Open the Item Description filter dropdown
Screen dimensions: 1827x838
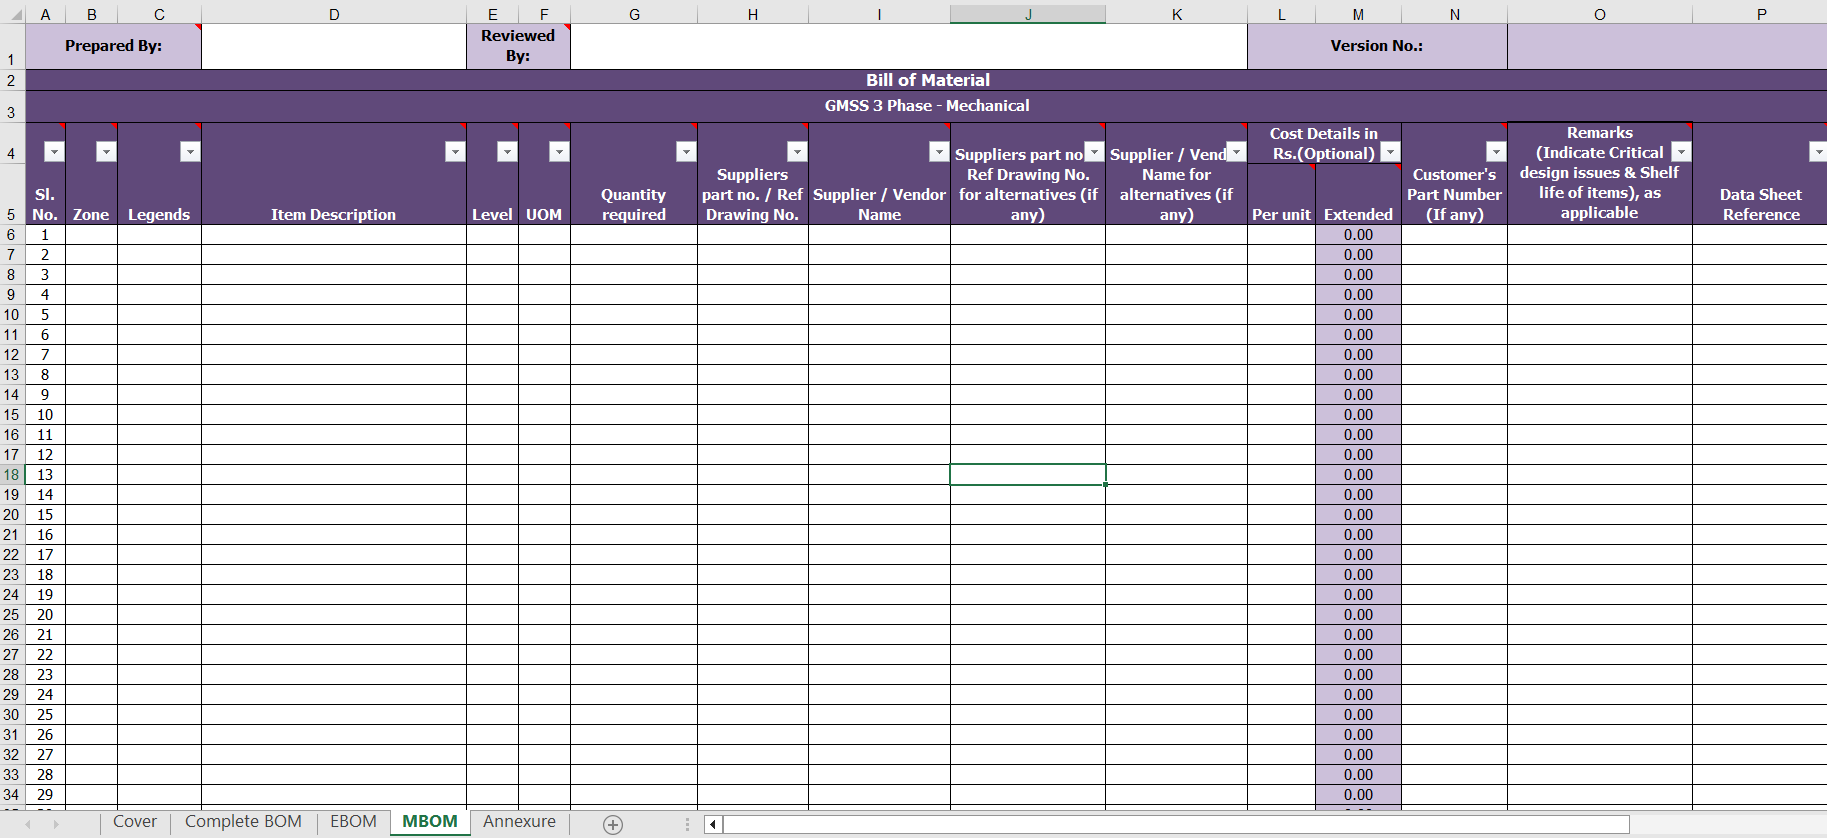pos(455,151)
